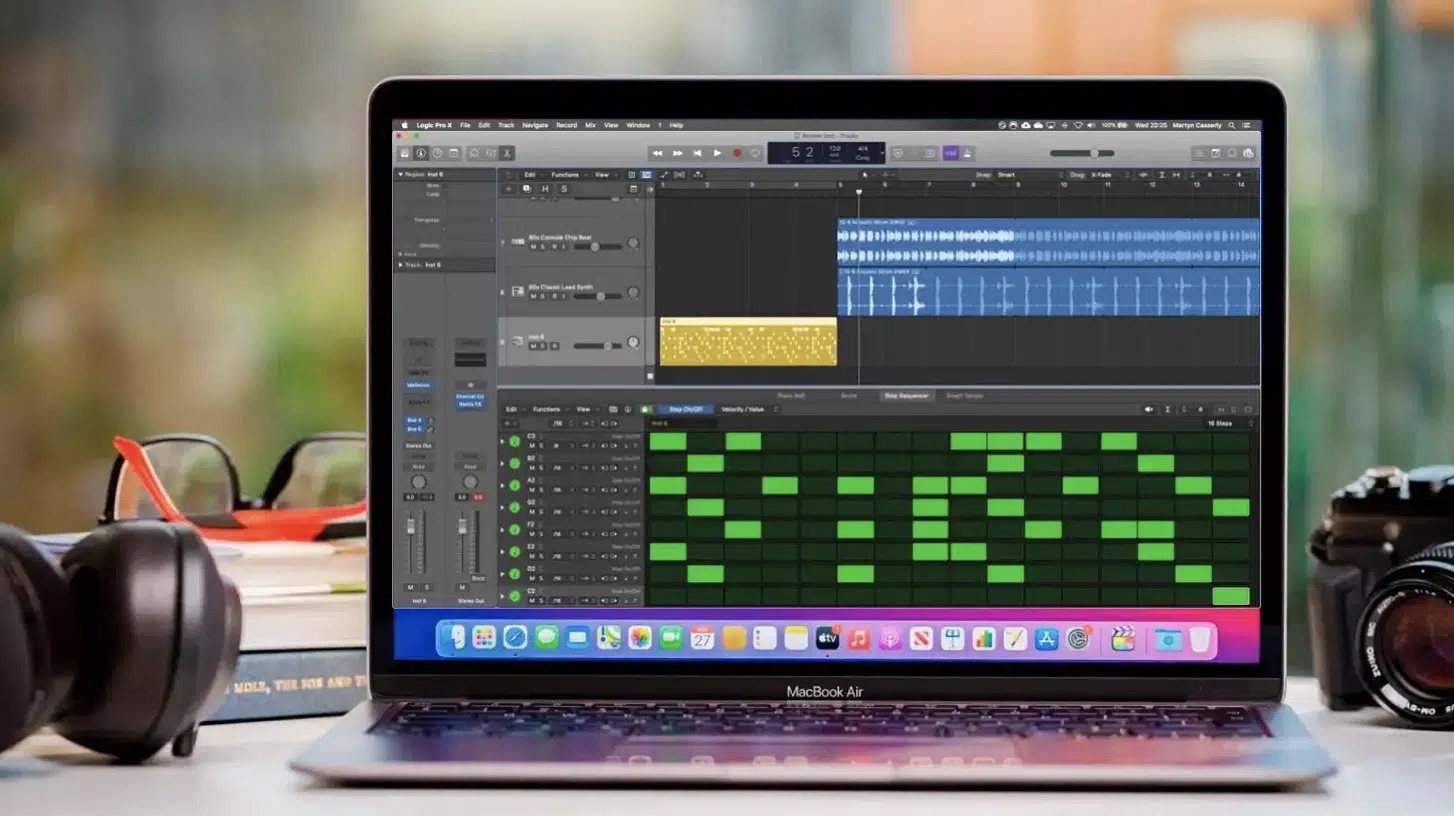The height and width of the screenshot is (816, 1454).
Task: Toggle the Cycle mode button
Action: click(755, 153)
